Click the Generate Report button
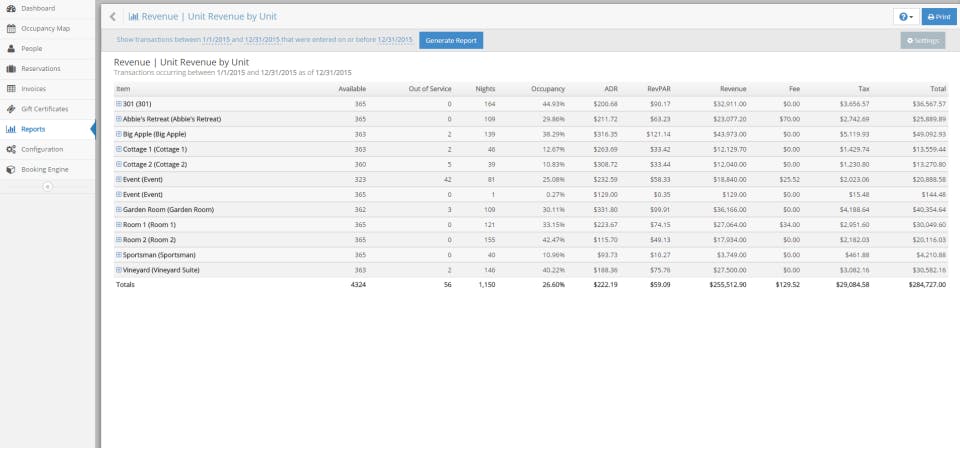This screenshot has height=450, width=960. point(451,40)
